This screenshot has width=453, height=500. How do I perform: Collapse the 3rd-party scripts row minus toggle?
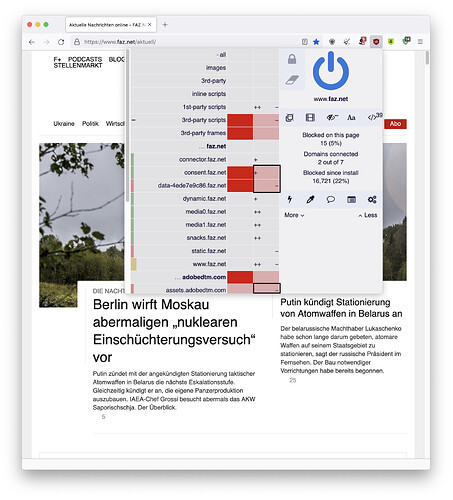pyautogui.click(x=134, y=120)
